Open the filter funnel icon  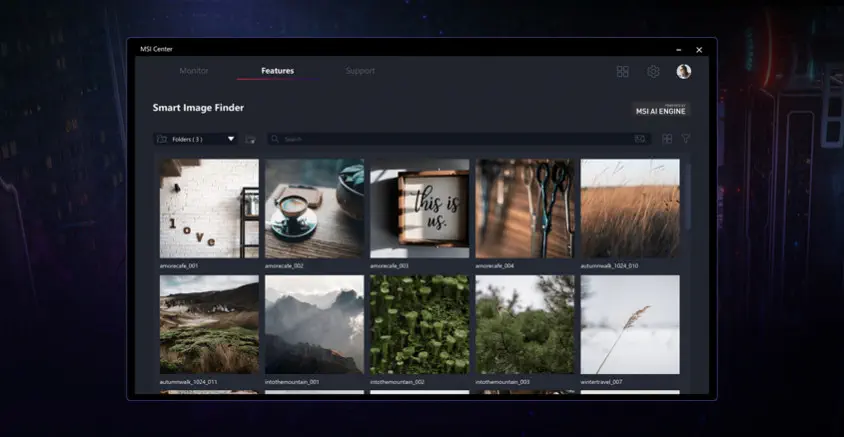tap(686, 139)
